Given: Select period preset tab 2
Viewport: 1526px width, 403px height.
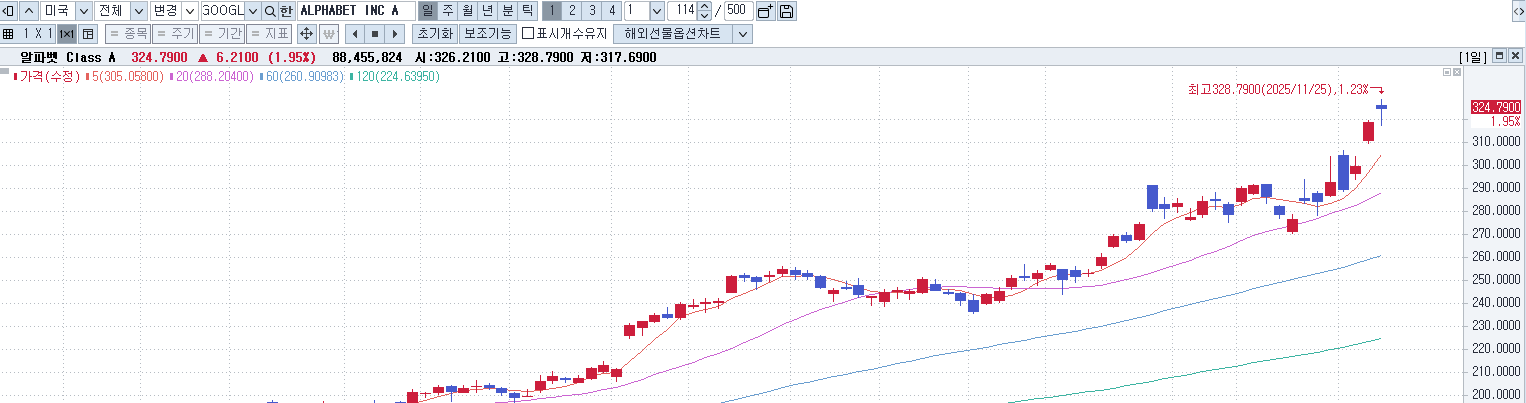Looking at the screenshot, I should (571, 11).
